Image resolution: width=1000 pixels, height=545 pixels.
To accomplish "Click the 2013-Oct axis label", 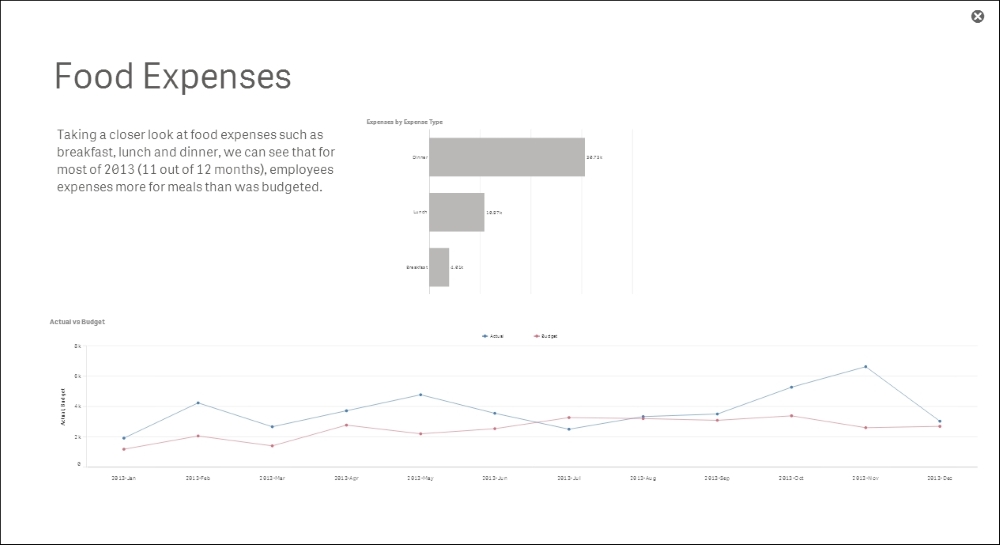I will [791, 477].
